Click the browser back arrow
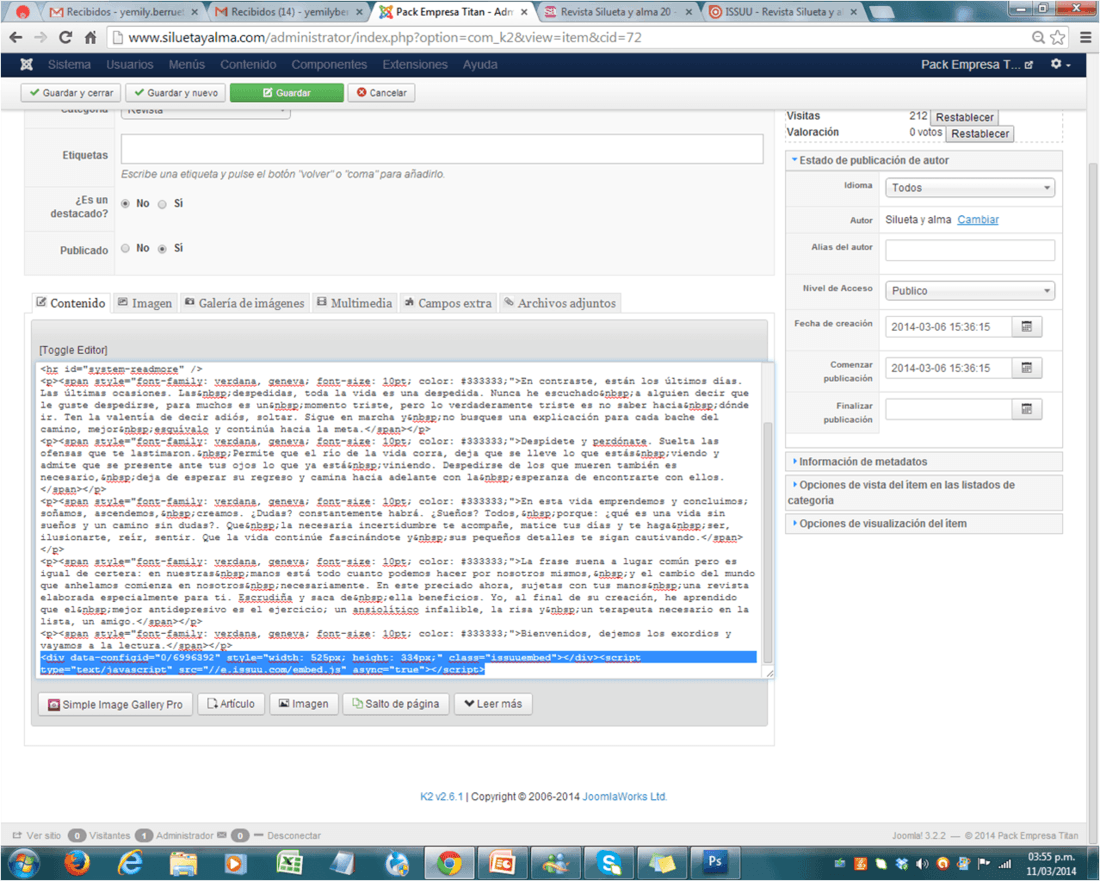 tap(15, 37)
